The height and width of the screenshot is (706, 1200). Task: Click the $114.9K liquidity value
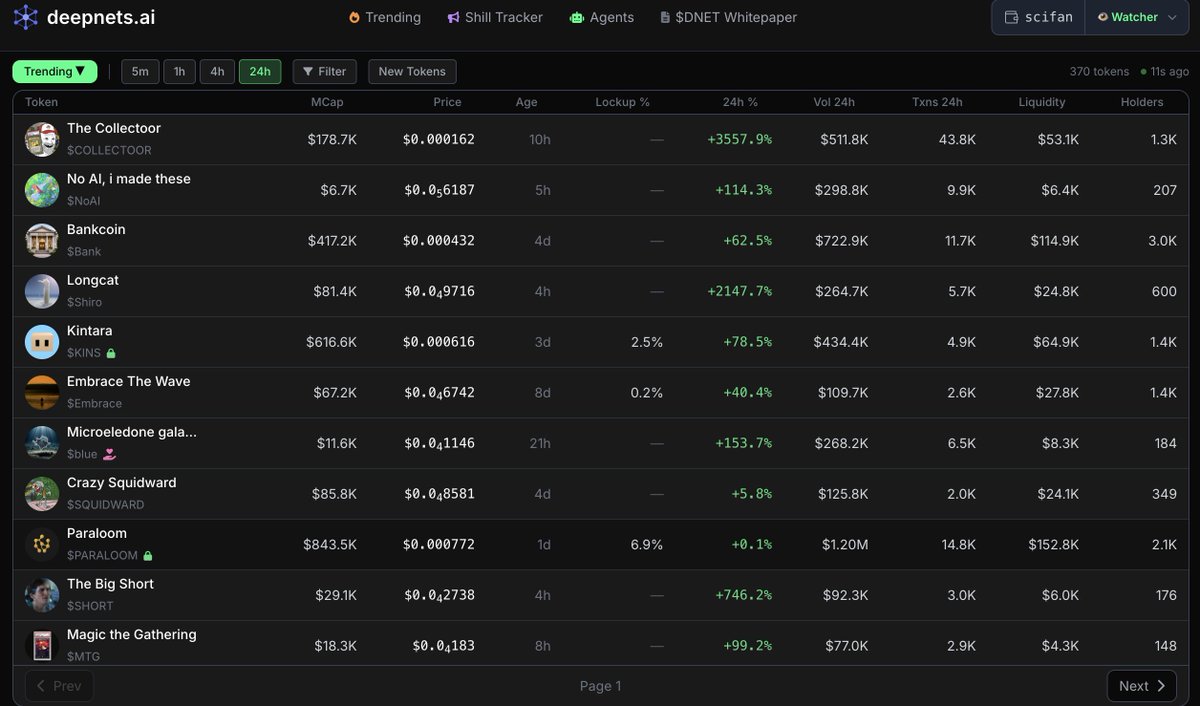point(1054,241)
